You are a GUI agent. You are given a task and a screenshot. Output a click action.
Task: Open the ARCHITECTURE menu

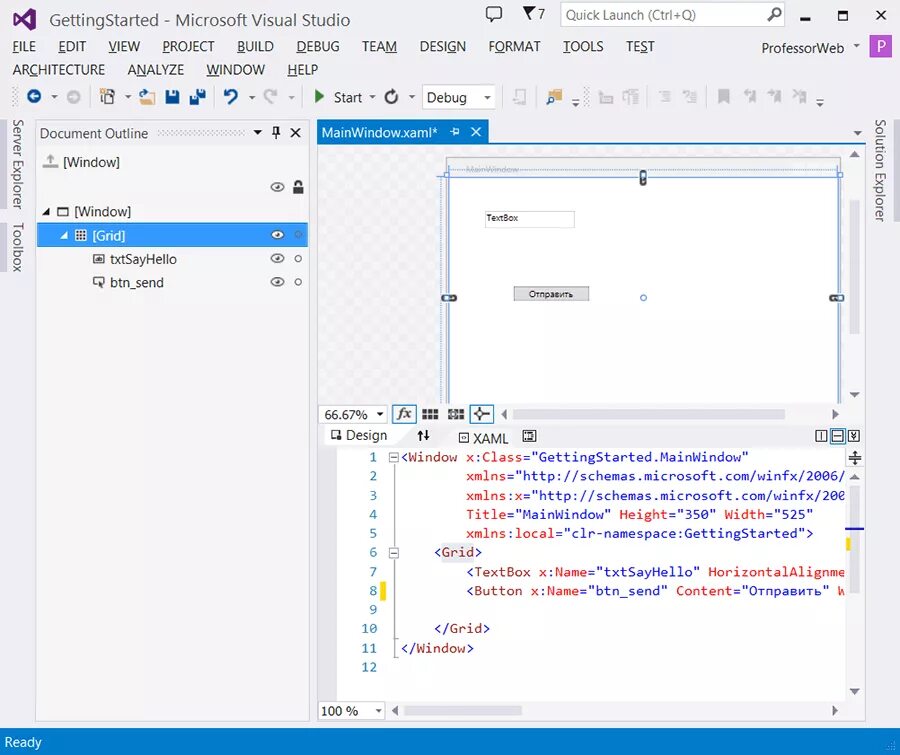coord(59,70)
